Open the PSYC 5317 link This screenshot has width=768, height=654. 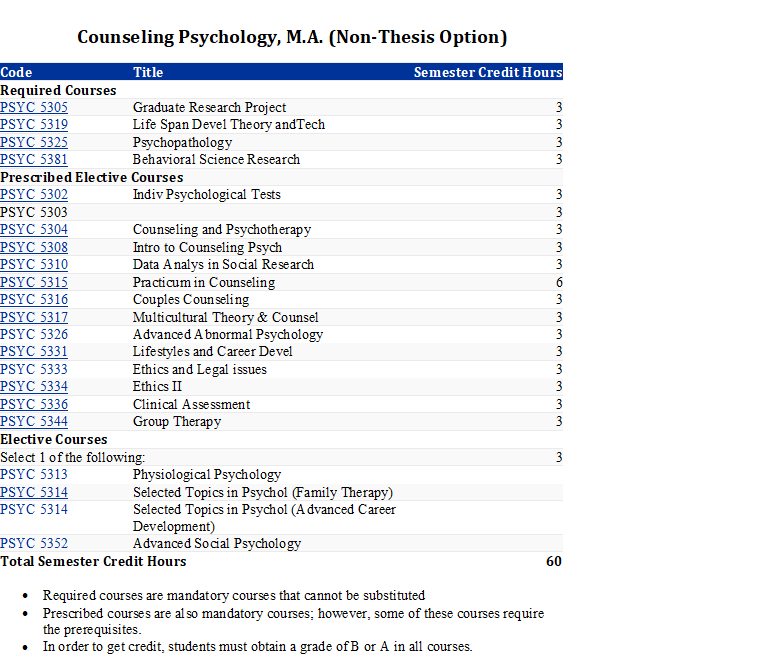click(x=34, y=317)
